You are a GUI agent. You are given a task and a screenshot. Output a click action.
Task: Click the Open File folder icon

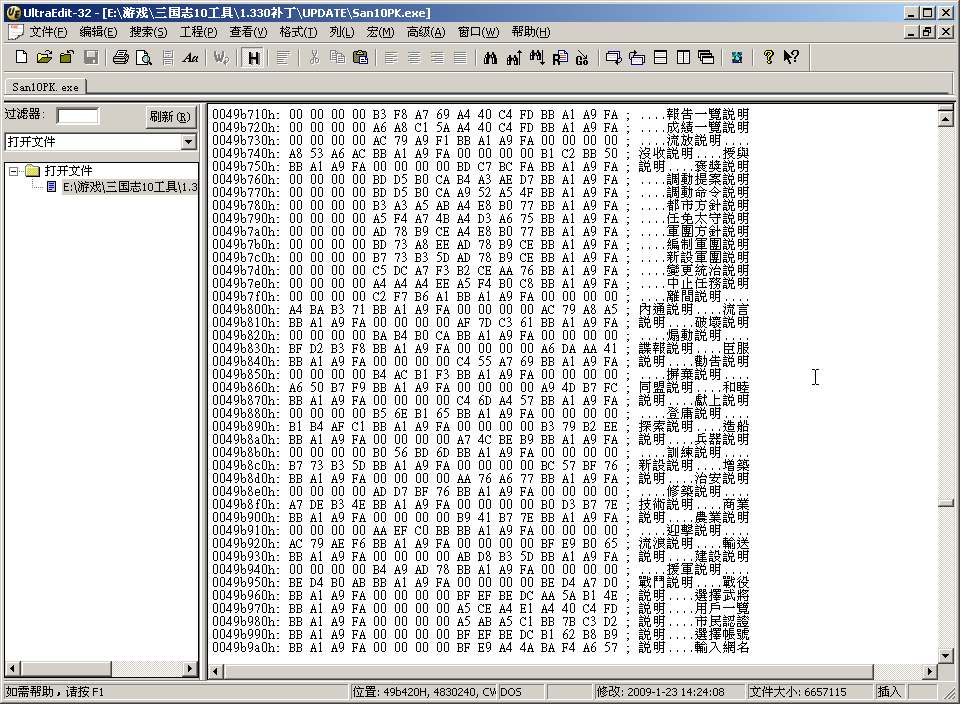[x=44, y=58]
